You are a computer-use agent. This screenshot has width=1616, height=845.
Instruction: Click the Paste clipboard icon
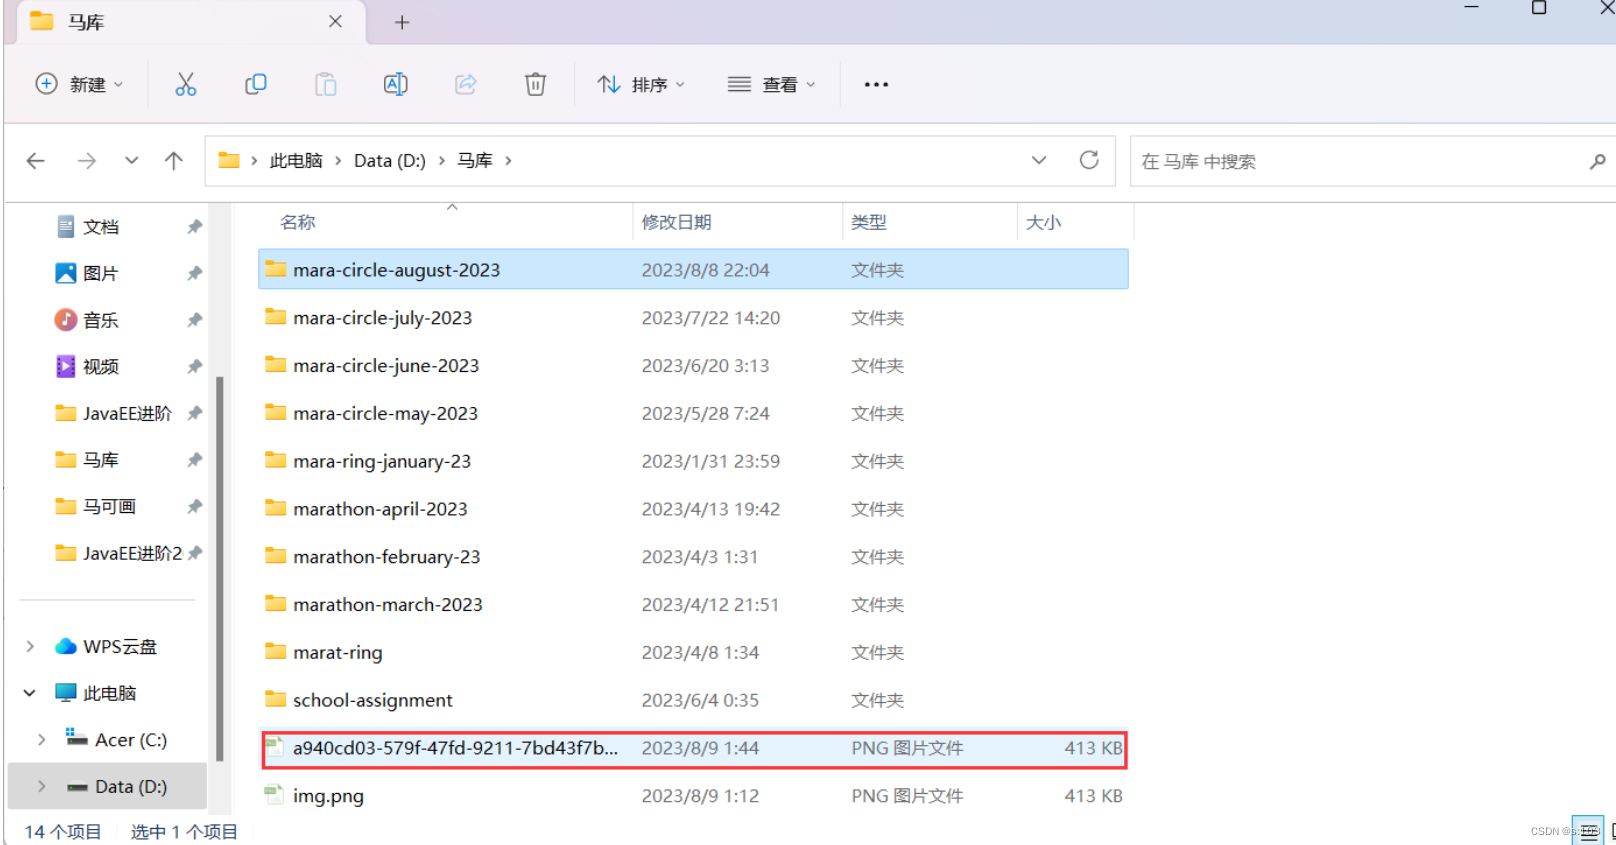tap(326, 84)
